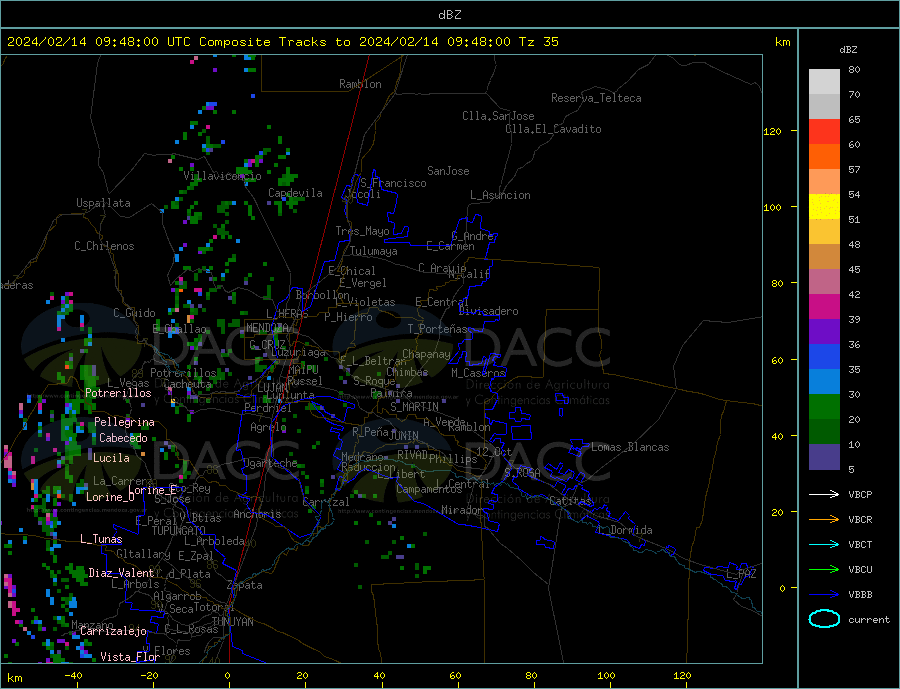The height and width of the screenshot is (689, 900).
Task: Click the white VBCP arrow icon
Action: (x=824, y=494)
